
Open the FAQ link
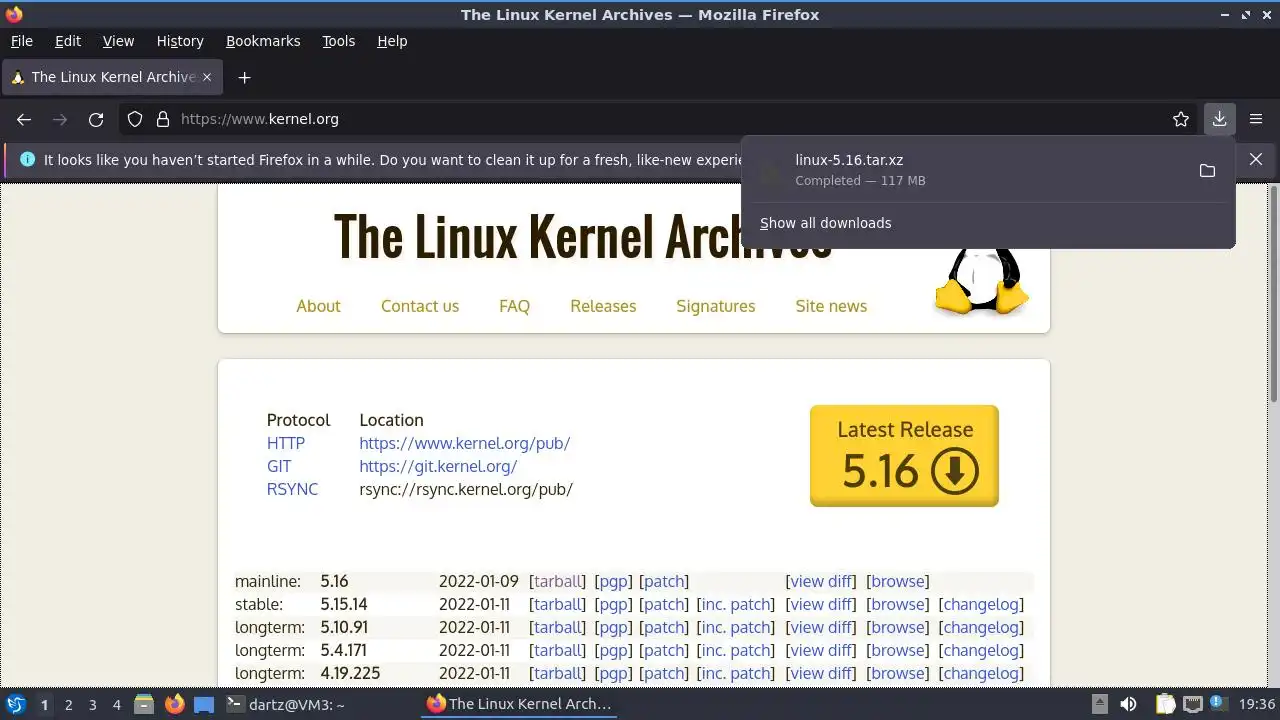[514, 306]
